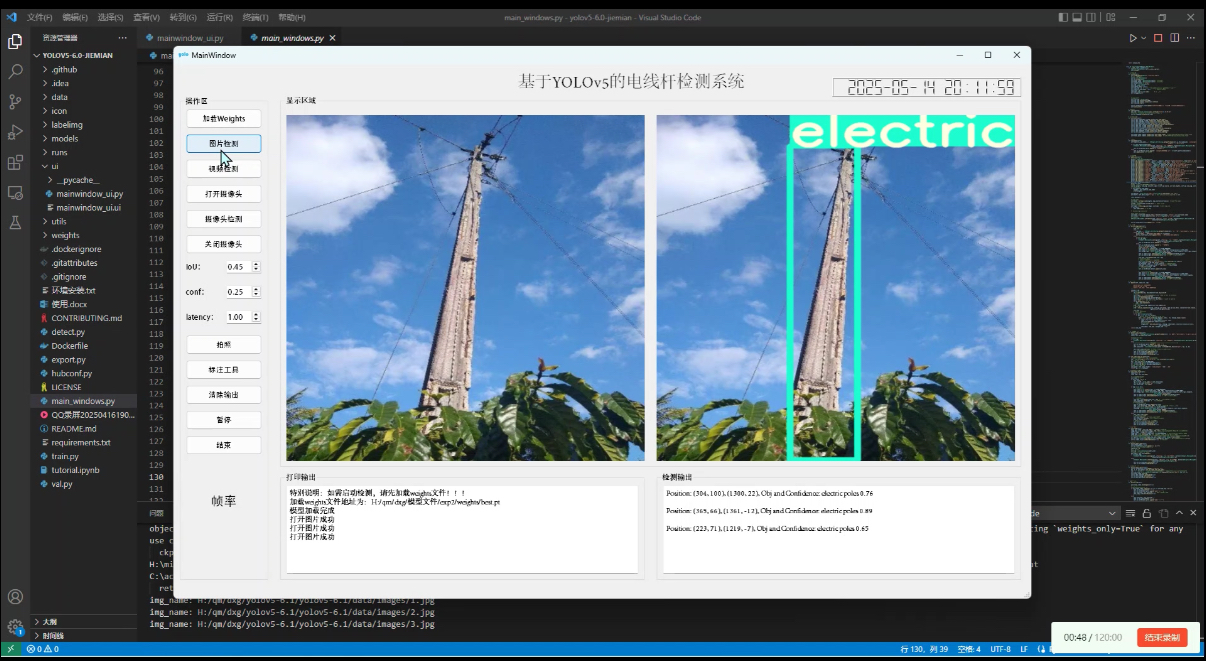Open detect.py in the file tree

pyautogui.click(x=84, y=332)
